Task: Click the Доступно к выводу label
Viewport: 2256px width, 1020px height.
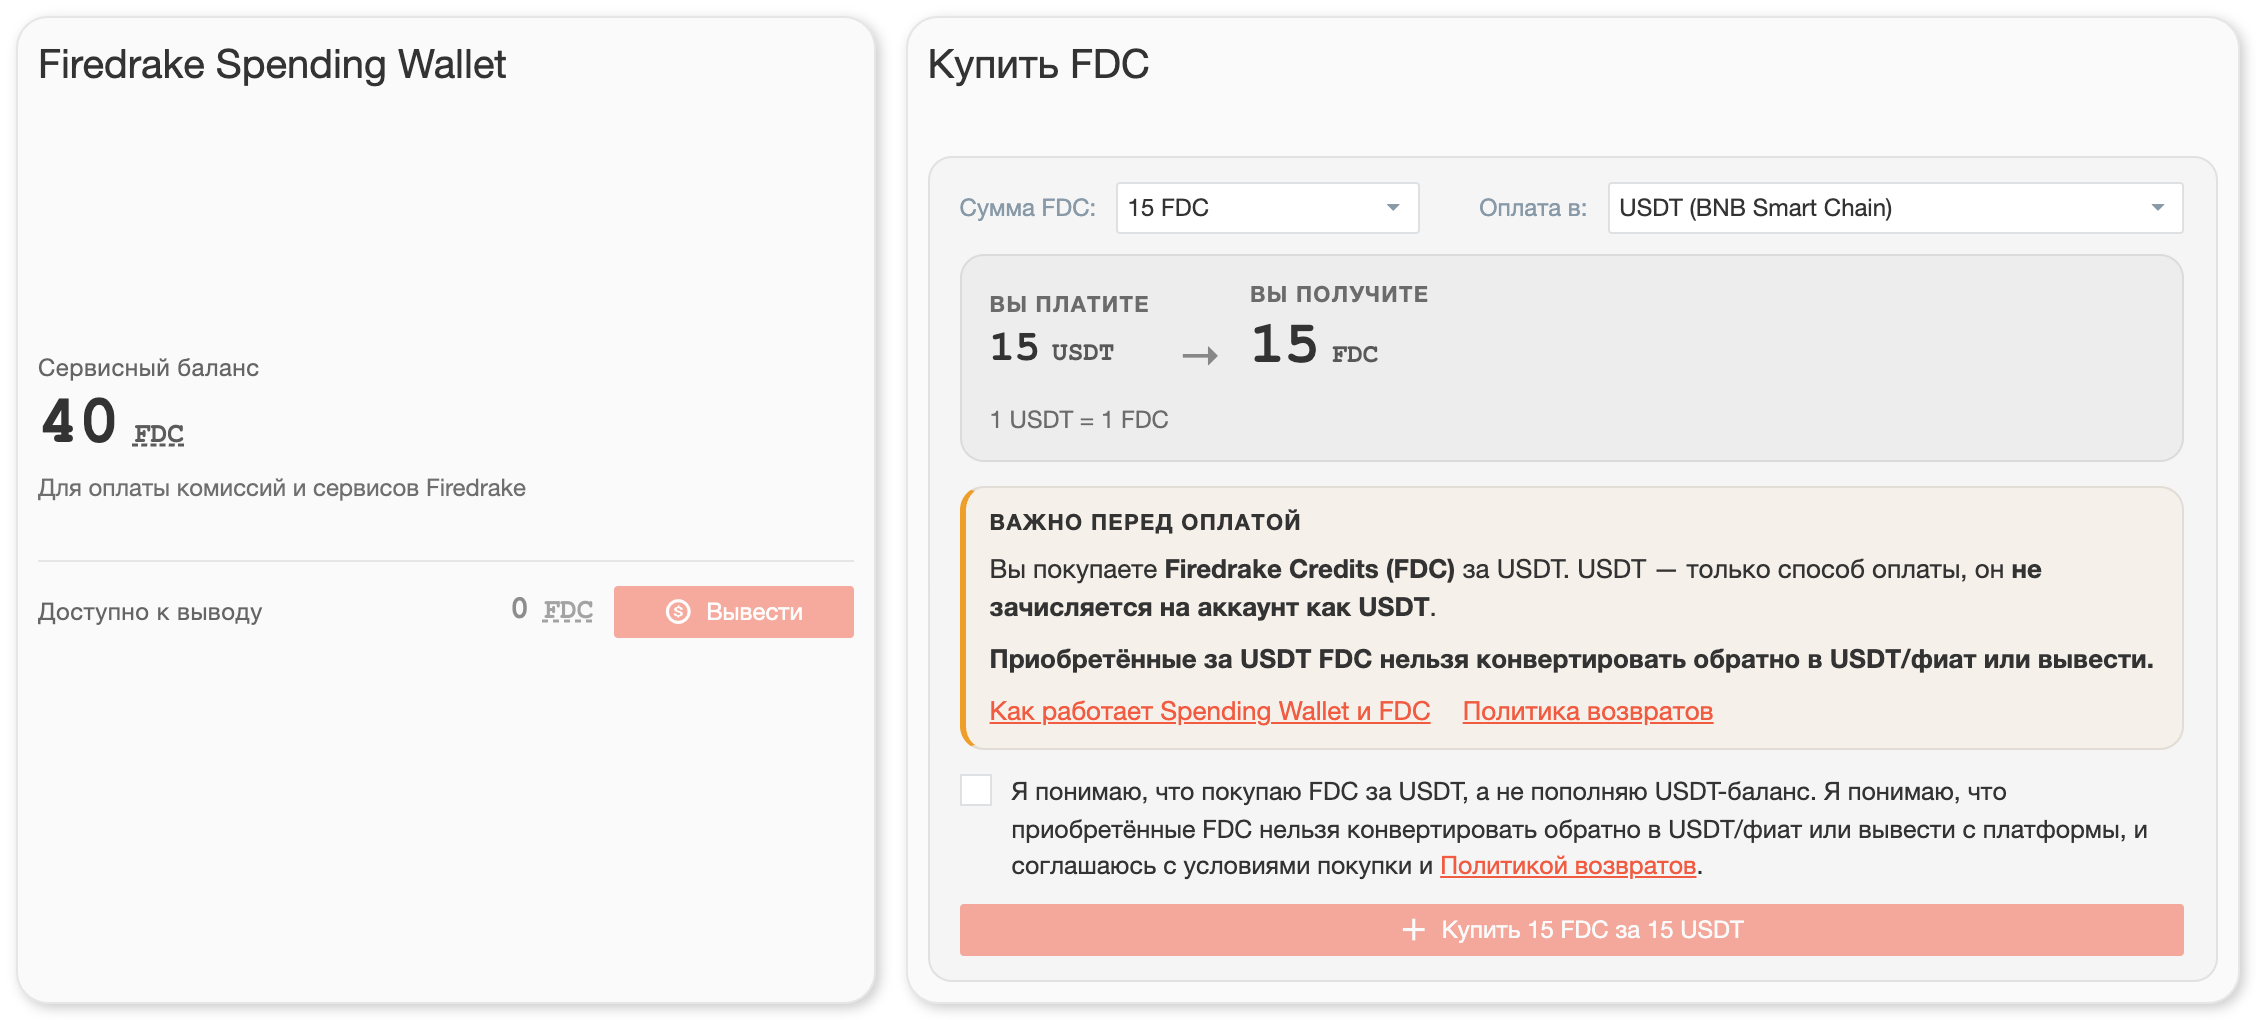Action: pyautogui.click(x=150, y=612)
